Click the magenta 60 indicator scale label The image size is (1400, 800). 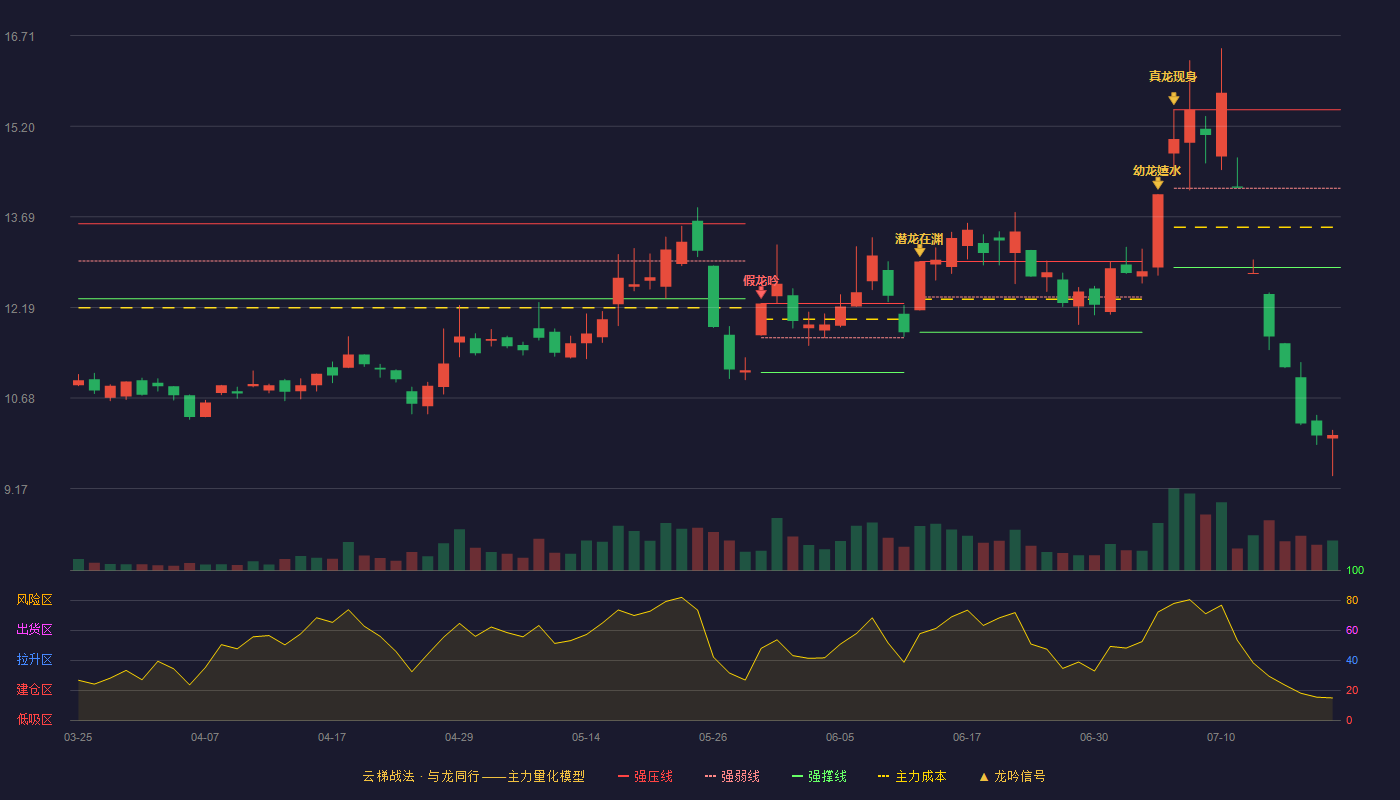(x=1352, y=631)
